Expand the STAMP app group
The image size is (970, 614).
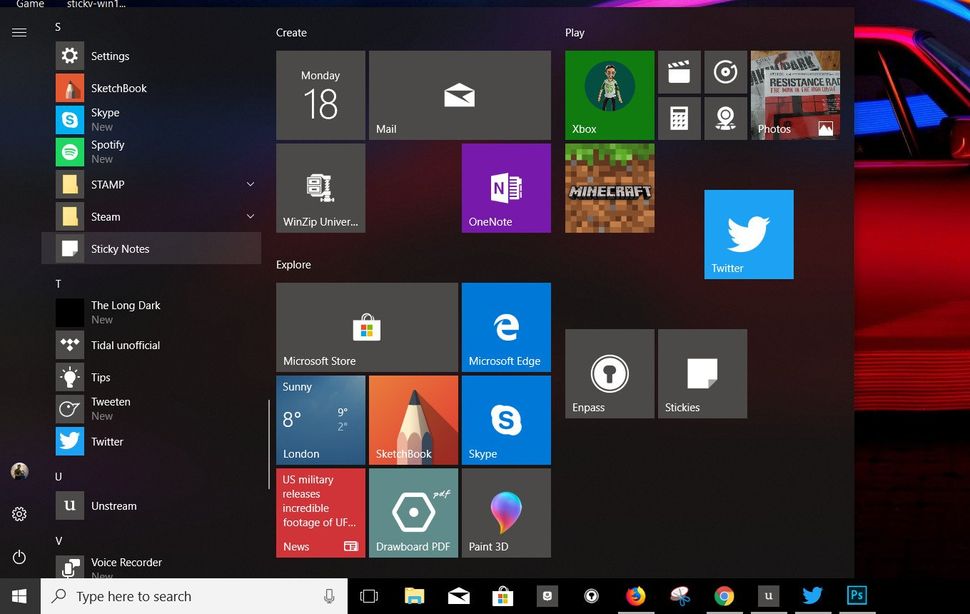tap(250, 184)
